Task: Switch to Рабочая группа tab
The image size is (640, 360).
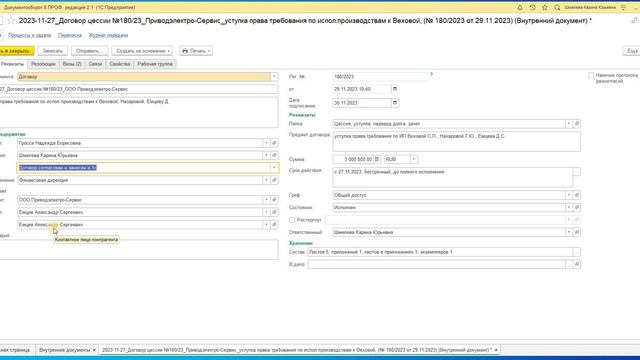Action: tap(155, 64)
